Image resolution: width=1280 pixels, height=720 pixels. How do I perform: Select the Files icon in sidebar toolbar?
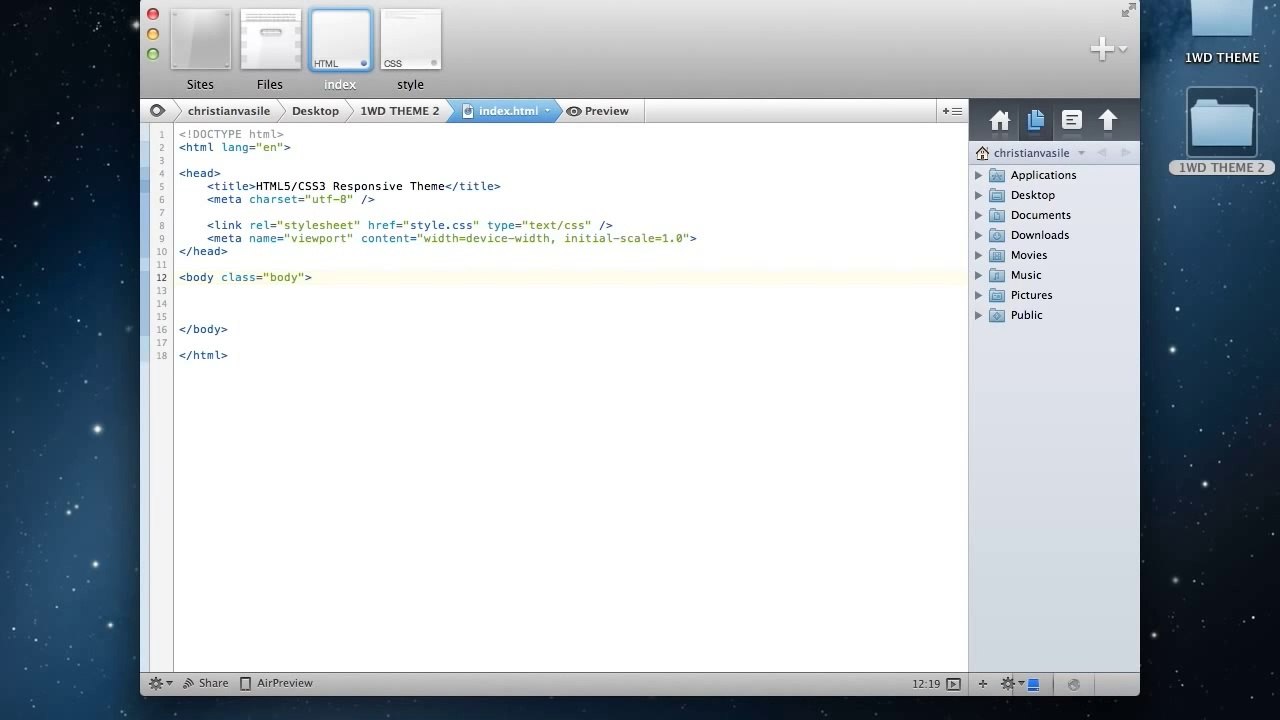tap(1035, 121)
